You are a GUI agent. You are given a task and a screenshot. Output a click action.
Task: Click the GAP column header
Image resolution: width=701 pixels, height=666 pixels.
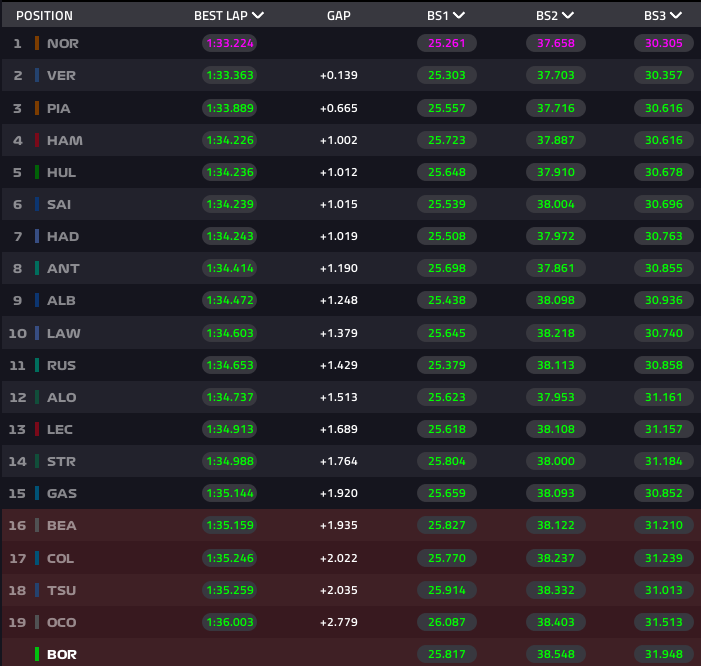[338, 16]
